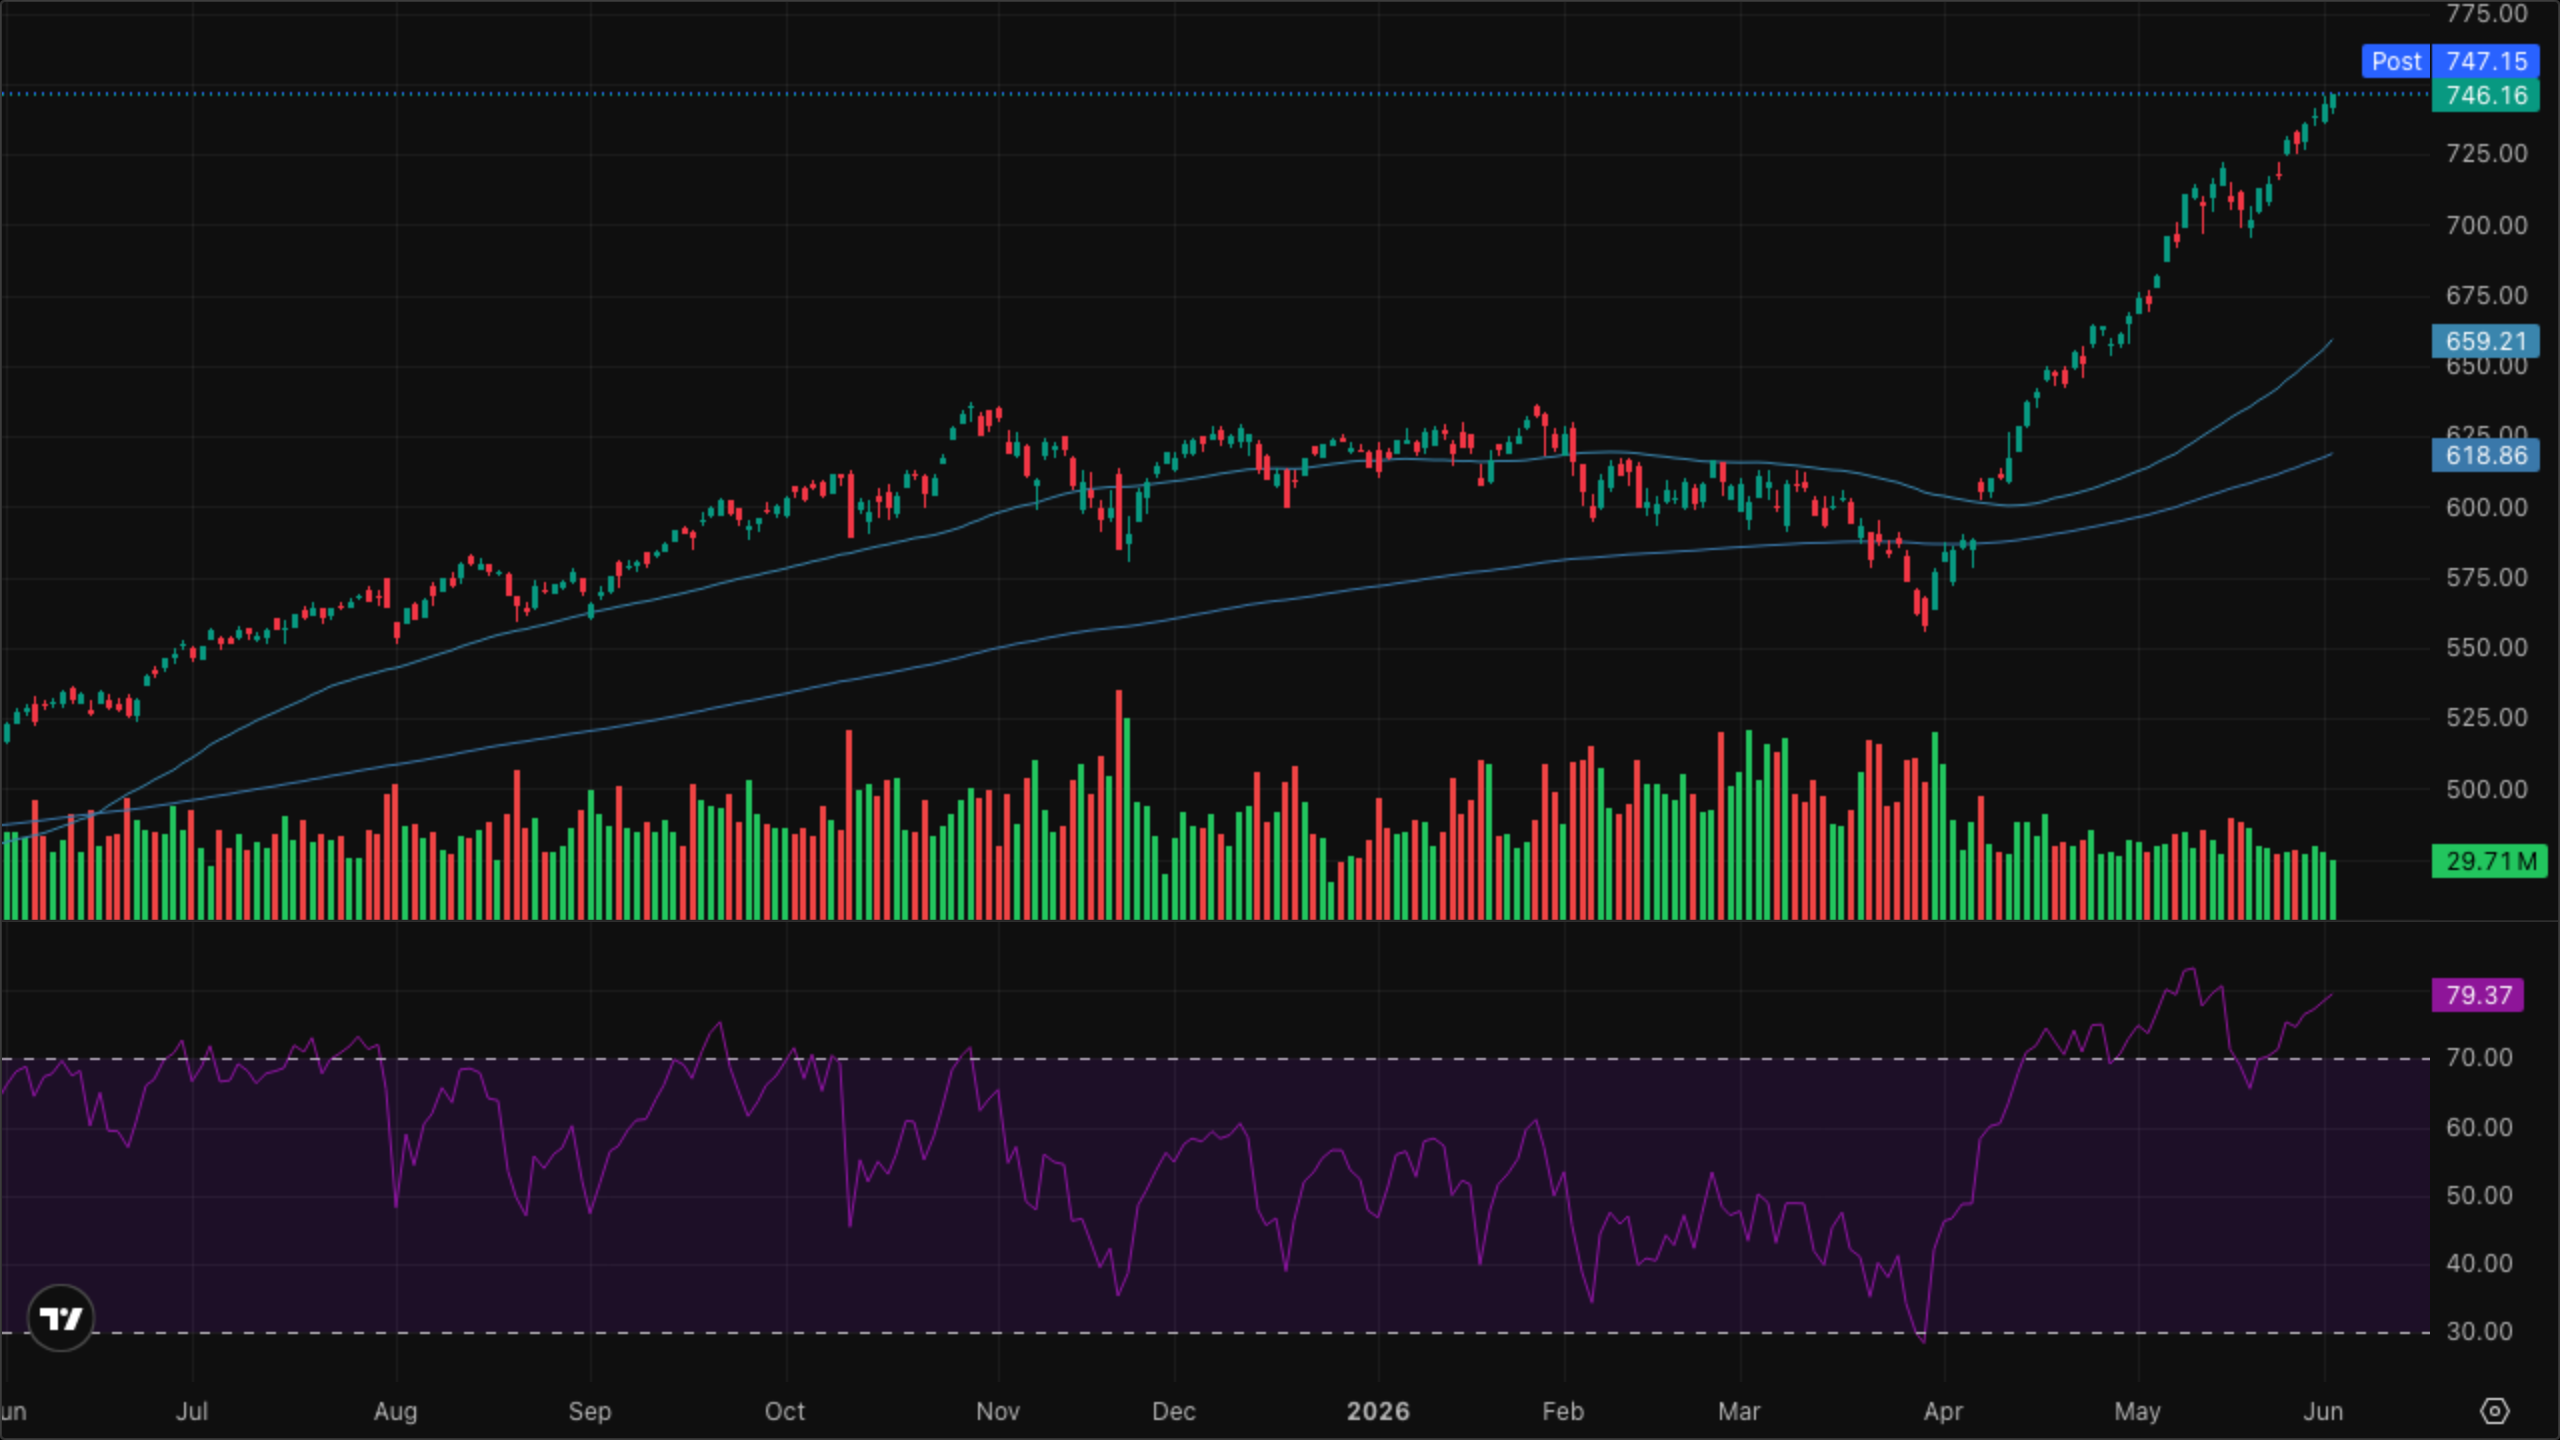Open the TradingView logo link
This screenshot has width=2560, height=1440.
pos(60,1318)
